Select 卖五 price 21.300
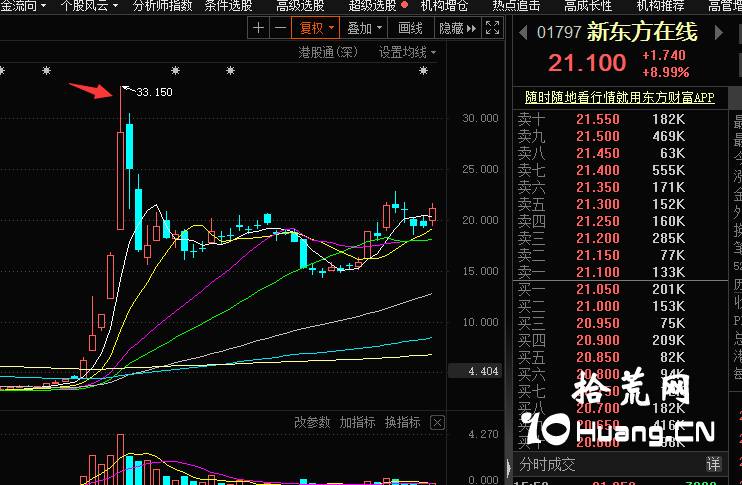The image size is (742, 485). [598, 204]
